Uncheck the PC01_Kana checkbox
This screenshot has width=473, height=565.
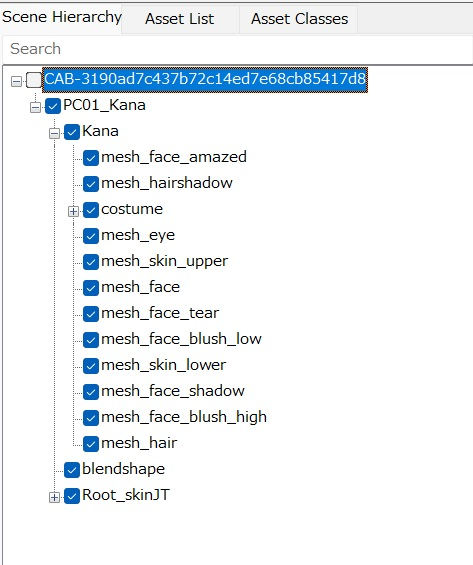(53, 106)
